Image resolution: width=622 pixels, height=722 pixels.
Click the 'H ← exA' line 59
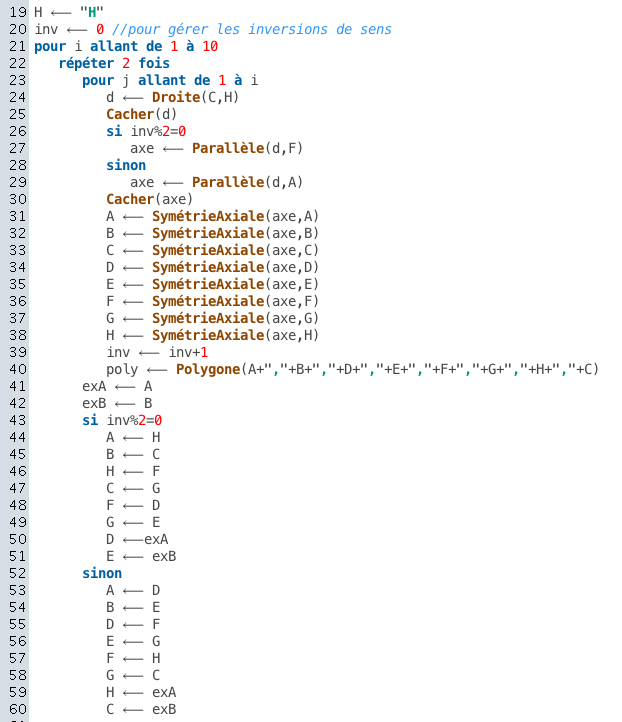pyautogui.click(x=141, y=693)
